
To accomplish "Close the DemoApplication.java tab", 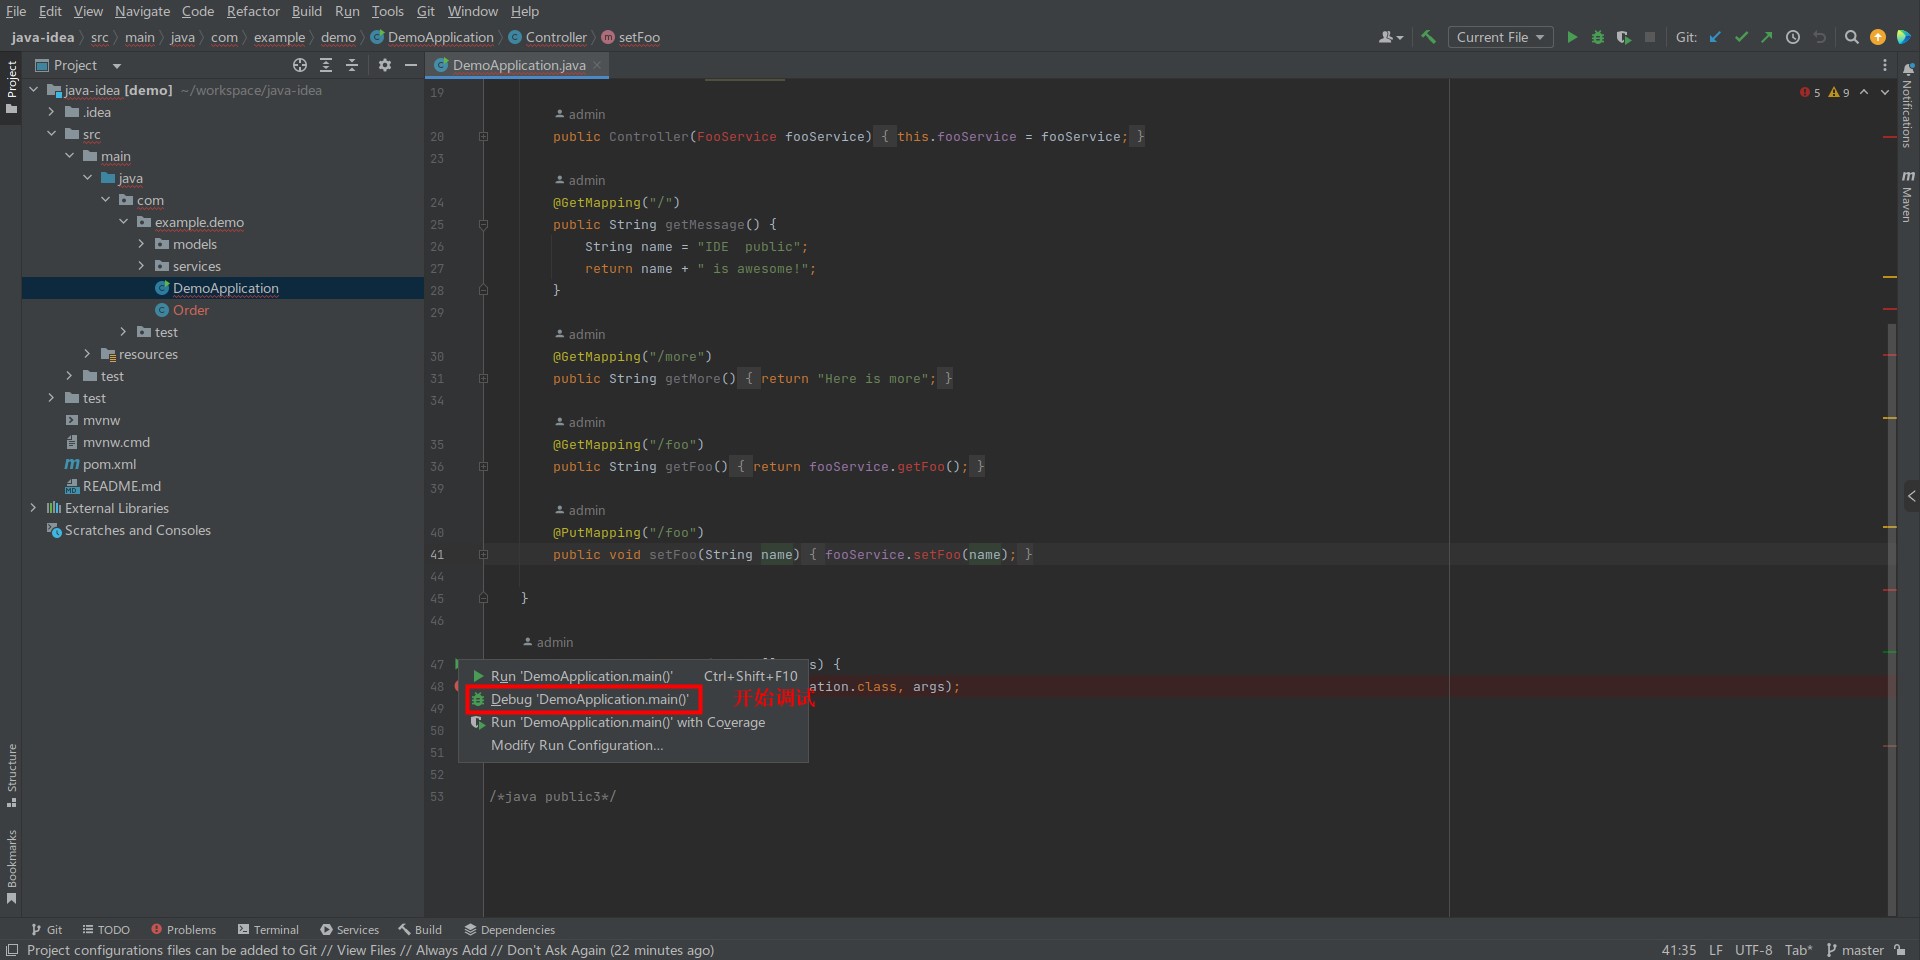I will coord(597,65).
